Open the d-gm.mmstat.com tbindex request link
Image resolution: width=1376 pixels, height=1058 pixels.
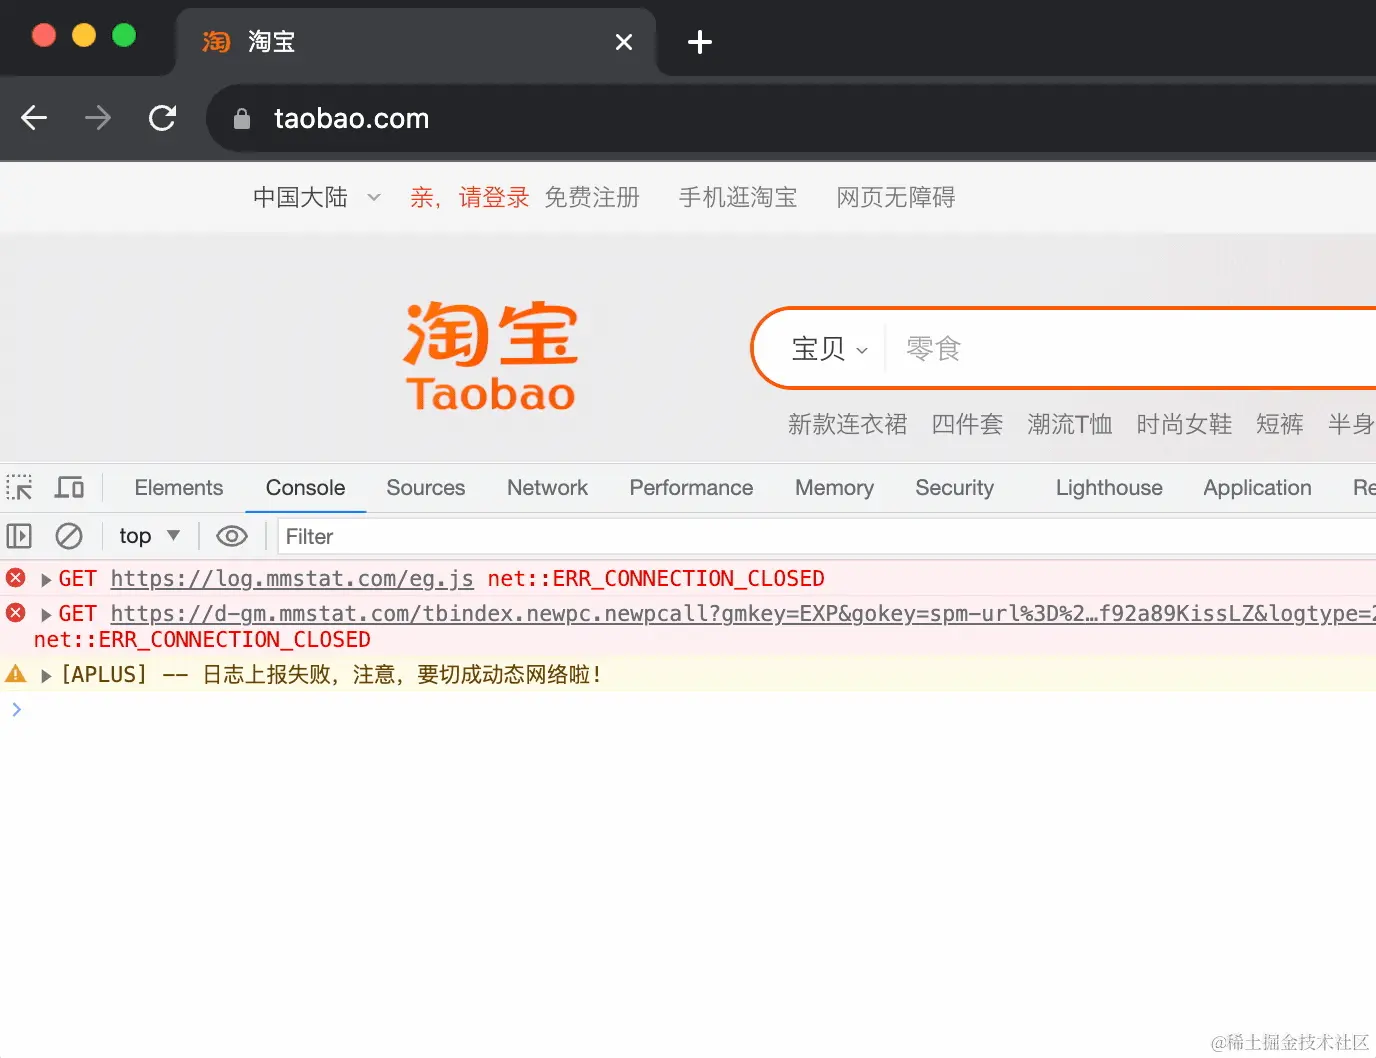tap(743, 613)
